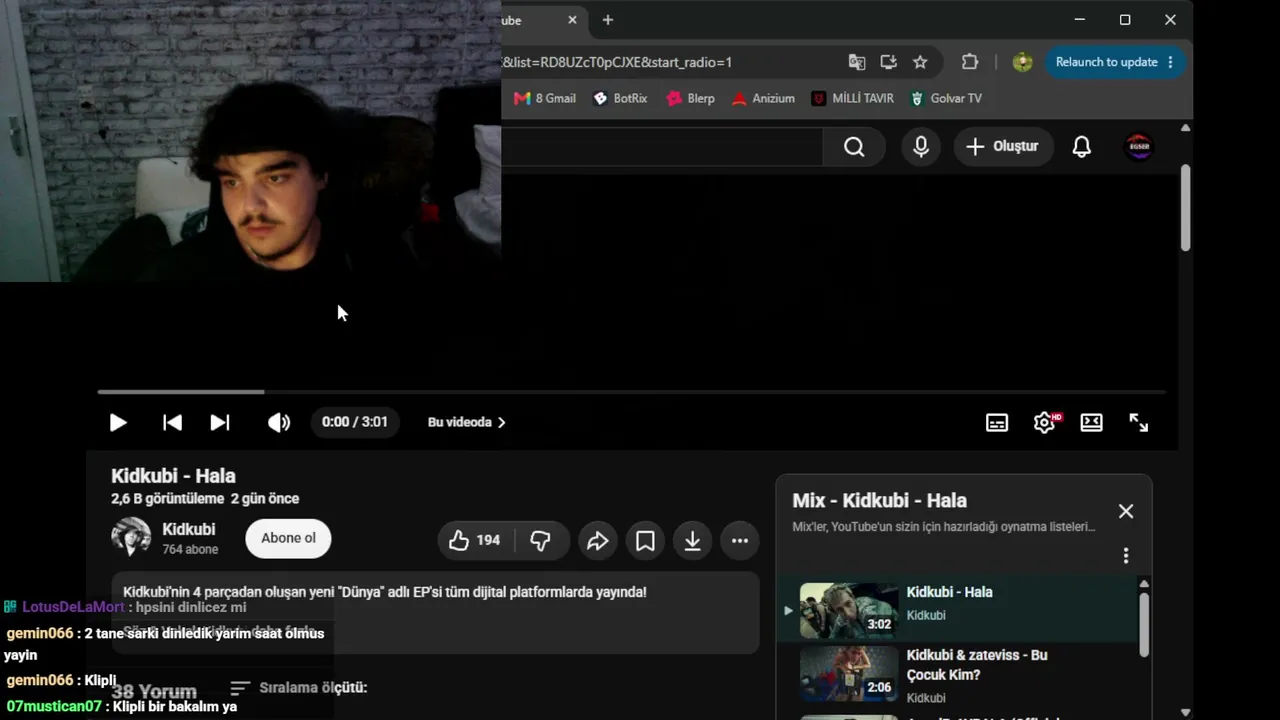Close the Mix - Kidkubi - Hala panel
The image size is (1280, 720).
pos(1126,511)
